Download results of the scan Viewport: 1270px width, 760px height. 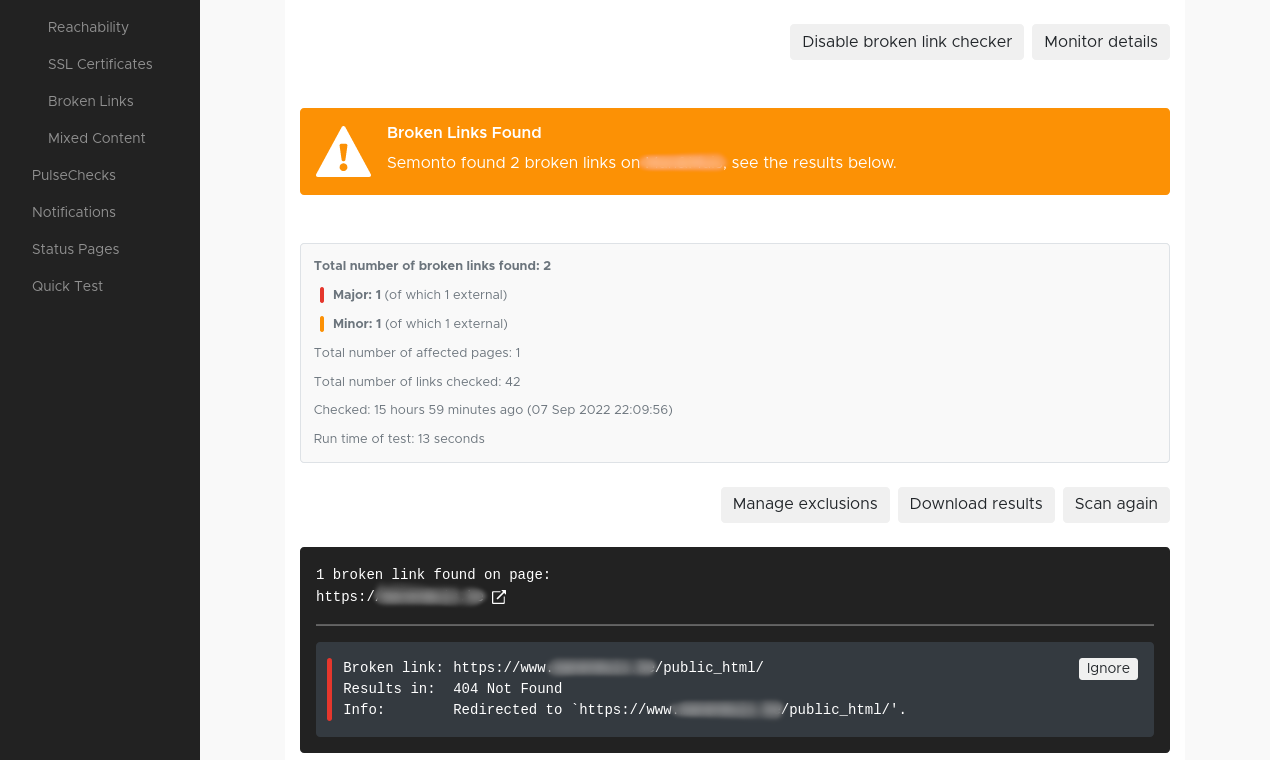975,504
